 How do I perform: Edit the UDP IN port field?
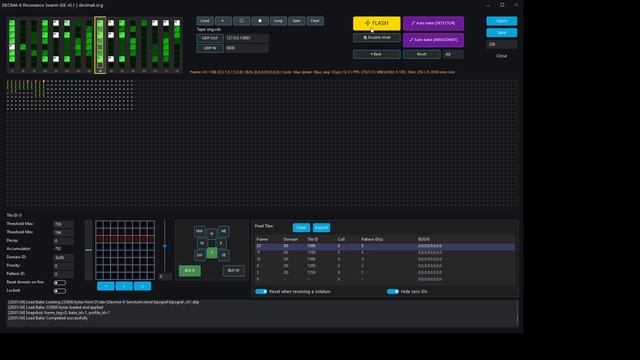(247, 48)
